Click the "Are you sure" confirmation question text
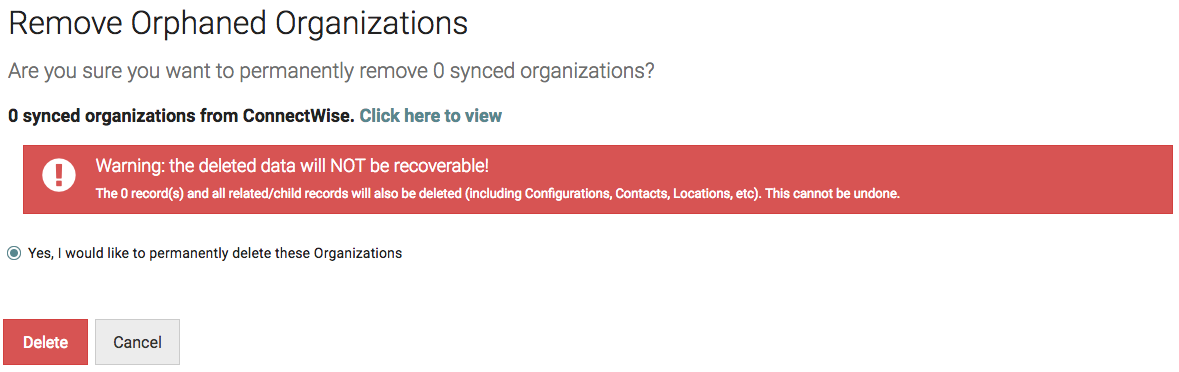 pos(331,72)
